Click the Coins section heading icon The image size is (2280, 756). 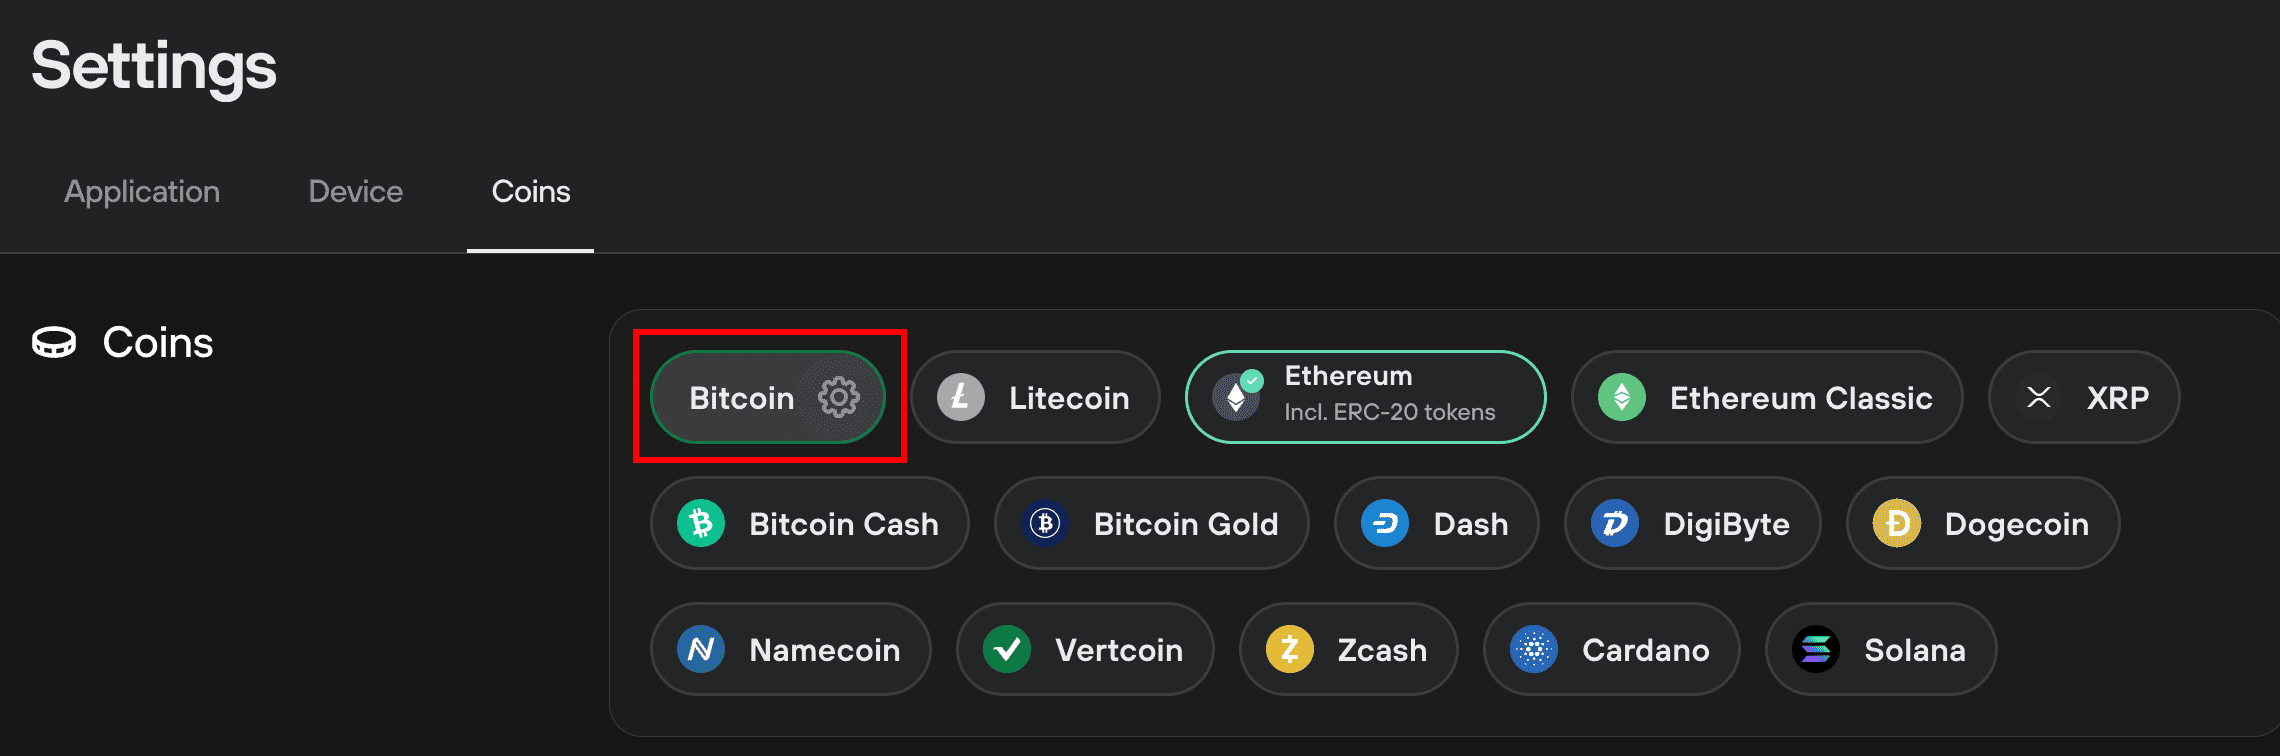tap(54, 342)
